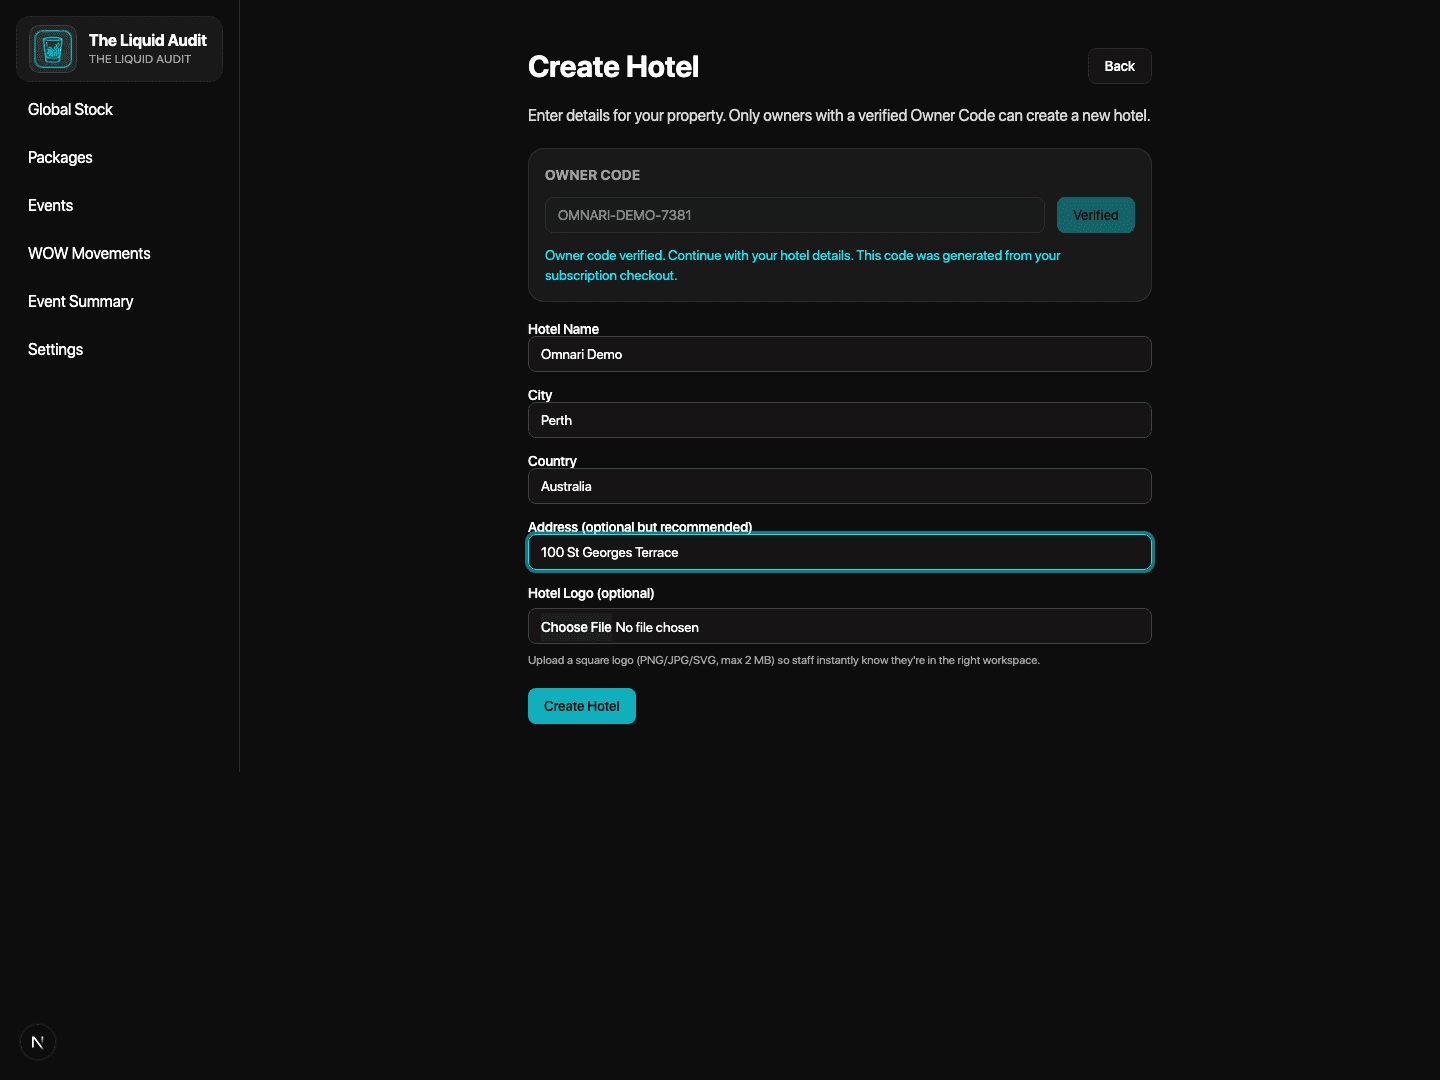Open the Packages section
Viewport: 1440px width, 1080px height.
coord(60,157)
